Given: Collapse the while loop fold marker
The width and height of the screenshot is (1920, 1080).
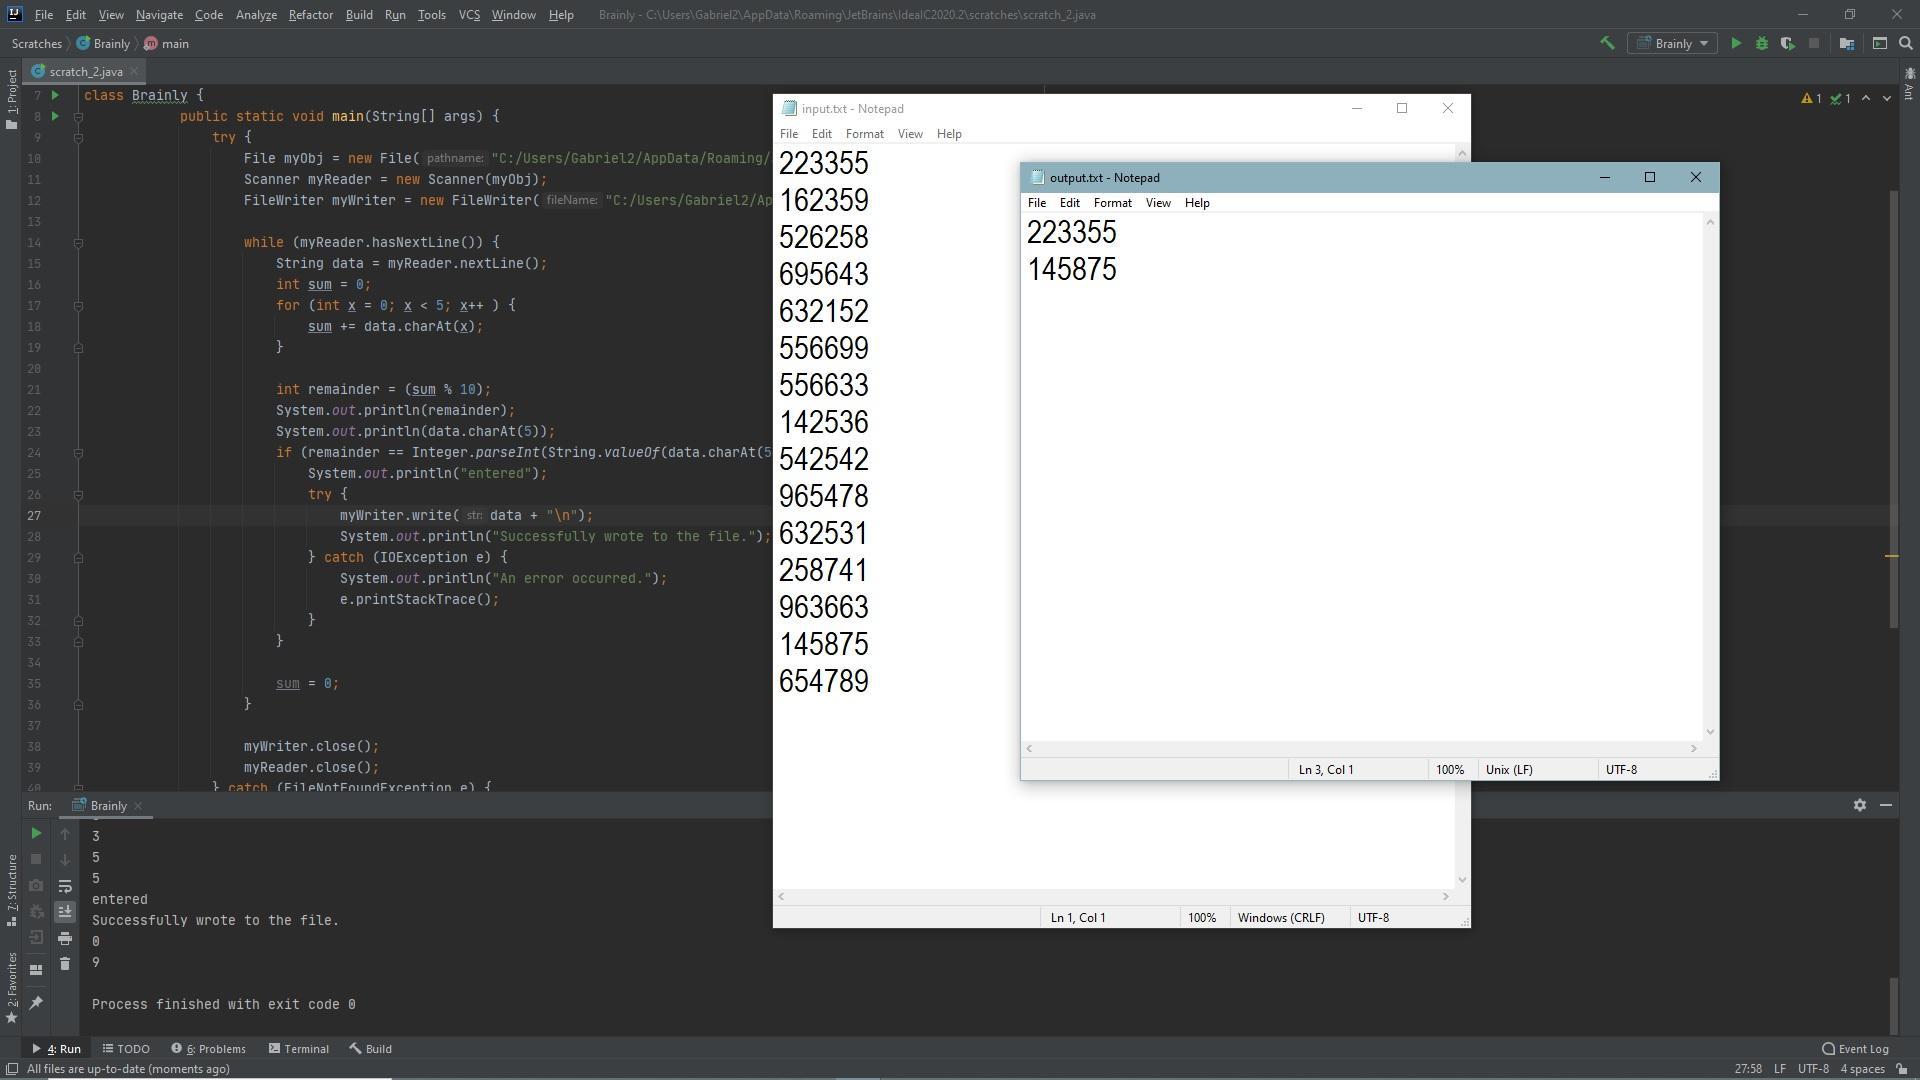Looking at the screenshot, I should [78, 243].
